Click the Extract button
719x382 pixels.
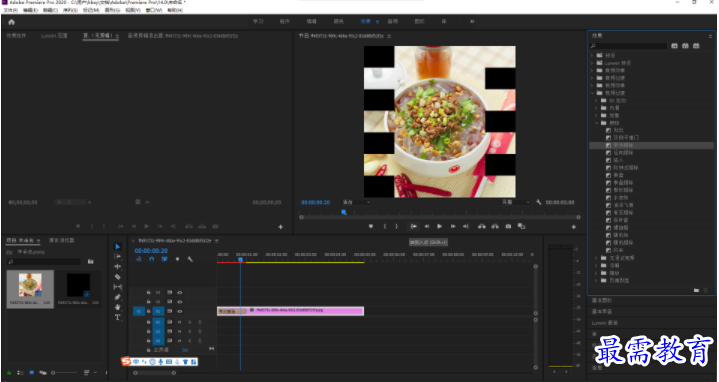point(495,226)
